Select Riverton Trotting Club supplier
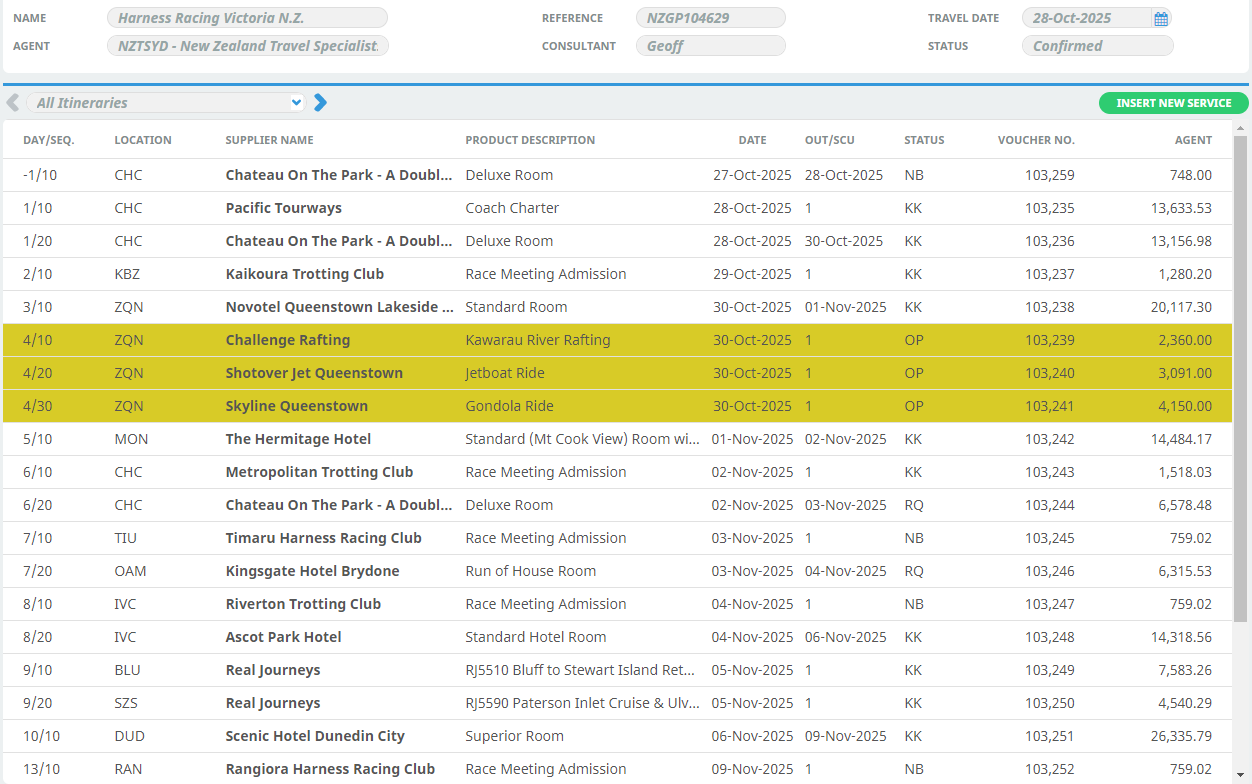Viewport: 1252px width, 784px height. pos(303,604)
